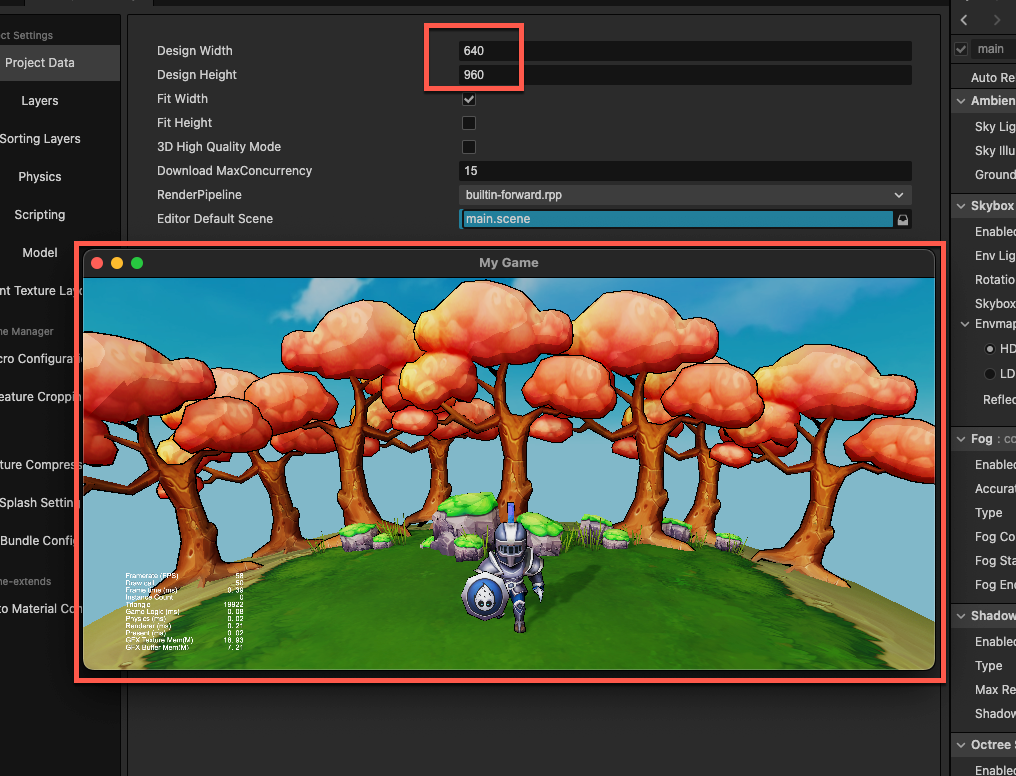1016x776 pixels.
Task: Select the LDR envmap radio button
Action: (x=989, y=374)
